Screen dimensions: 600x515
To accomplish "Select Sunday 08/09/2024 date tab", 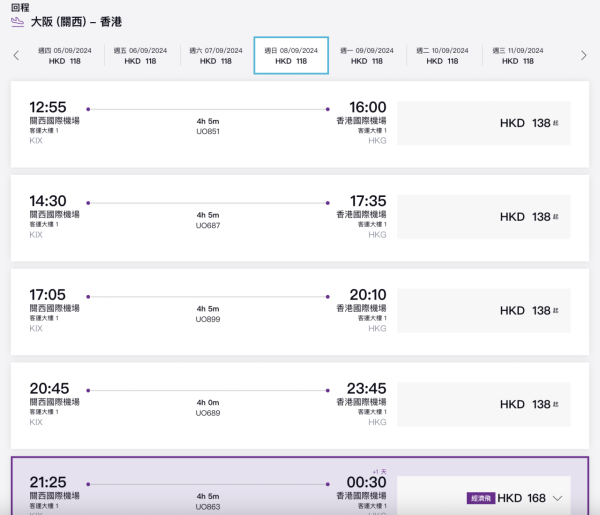I will (x=291, y=55).
